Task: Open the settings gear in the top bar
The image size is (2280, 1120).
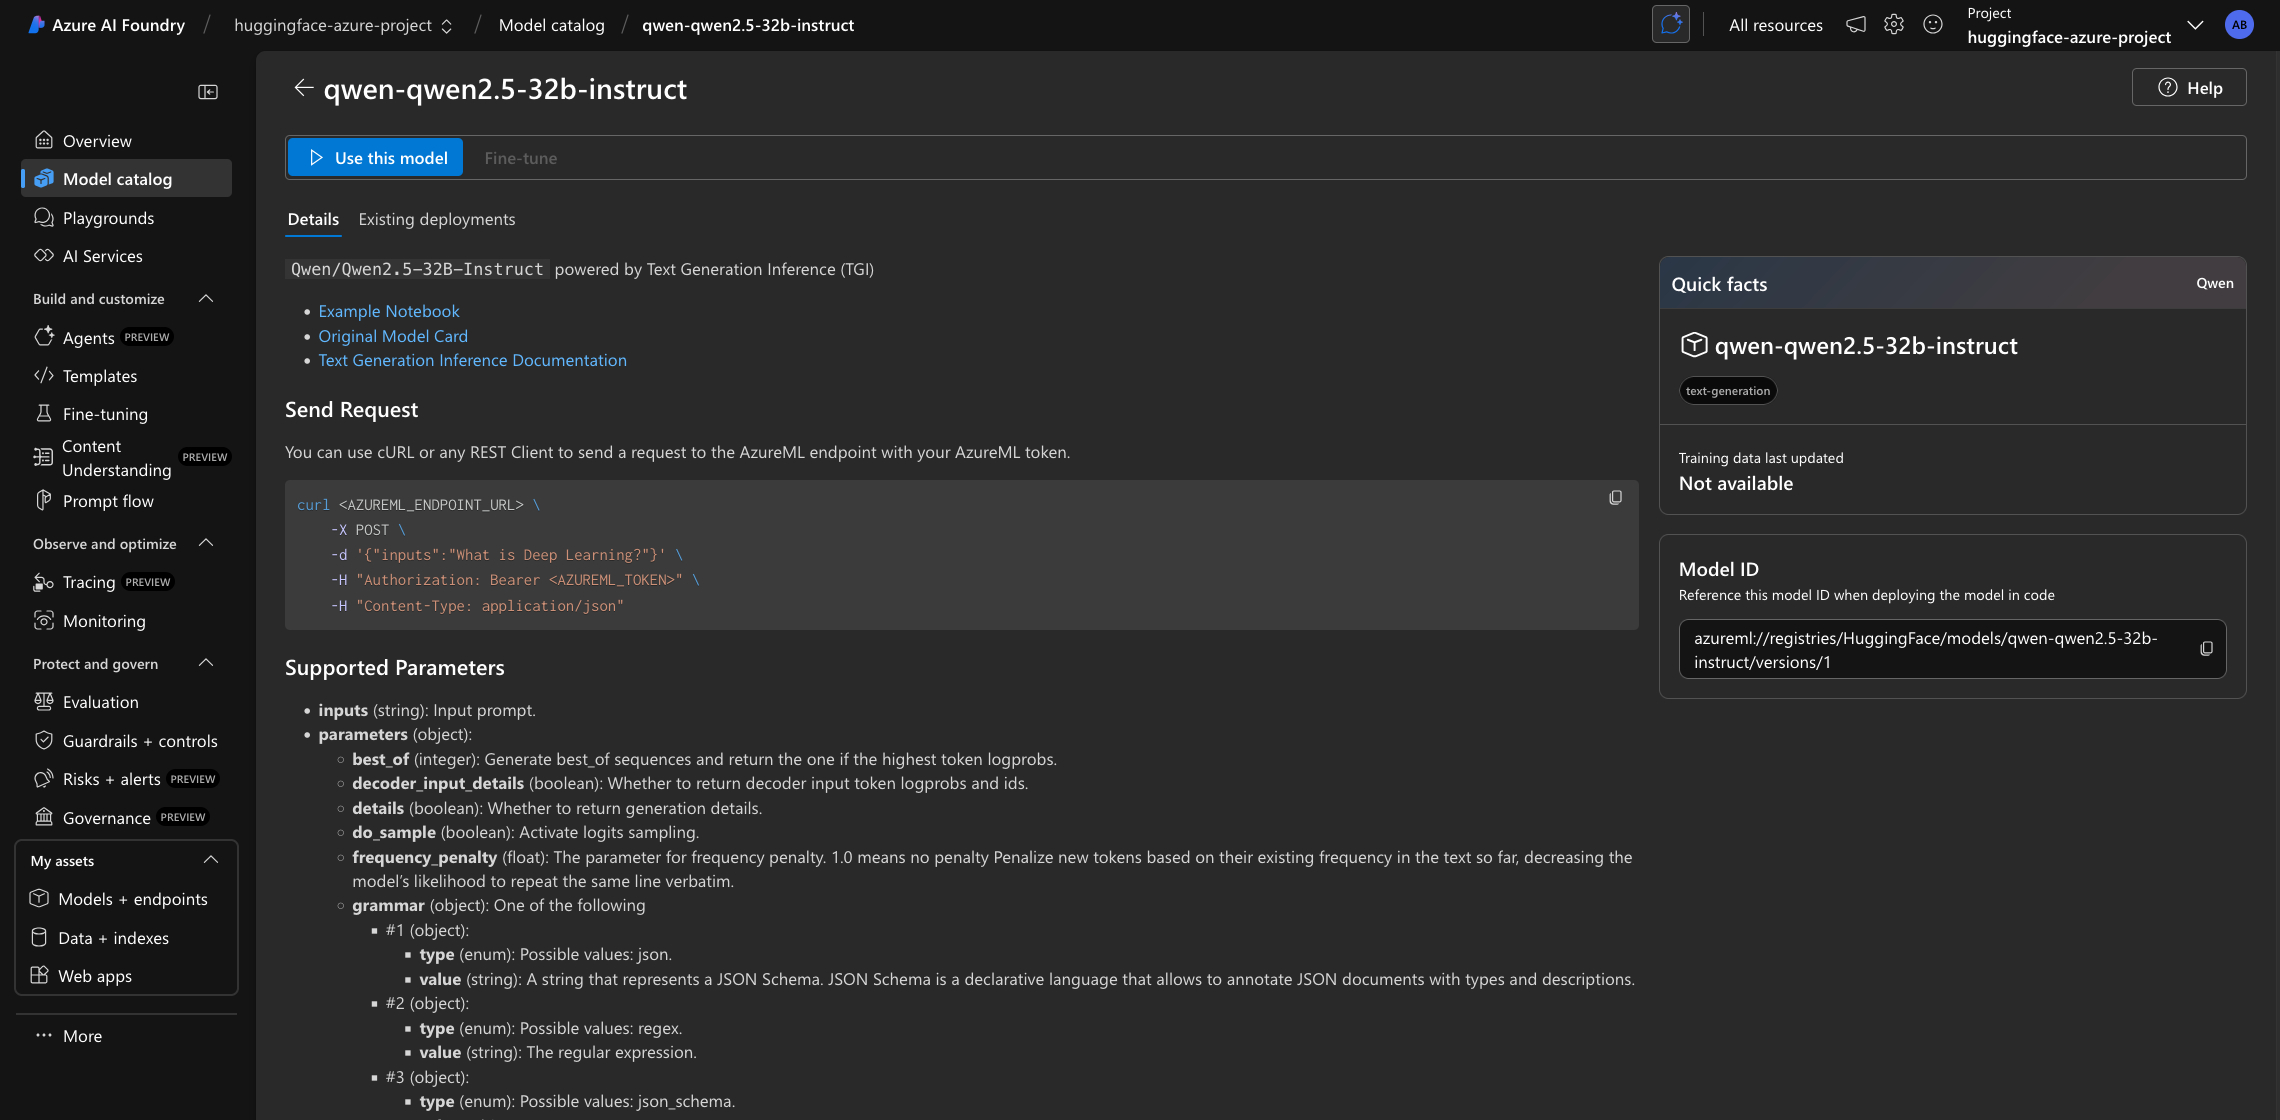Action: click(x=1893, y=24)
